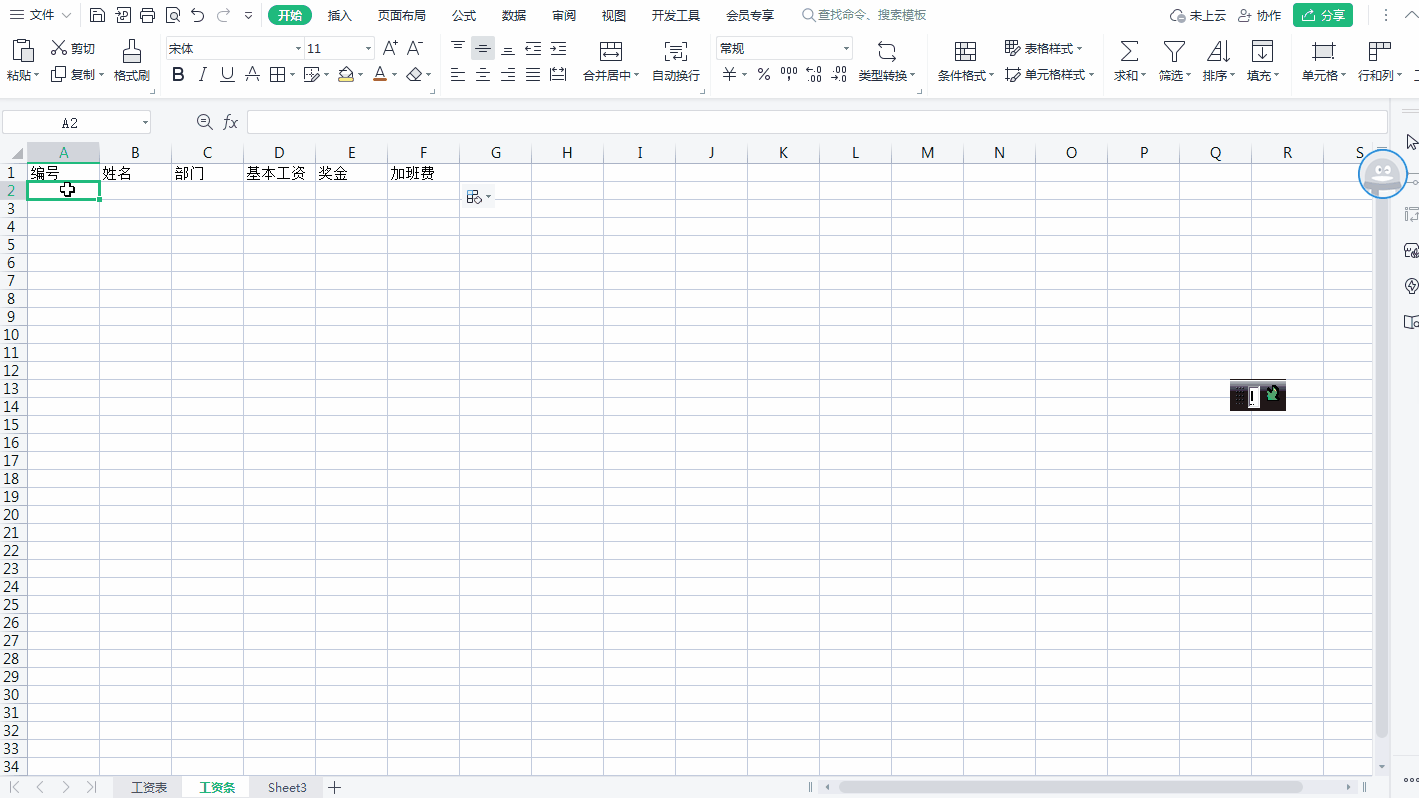Align cell content to bottom

pos(508,48)
